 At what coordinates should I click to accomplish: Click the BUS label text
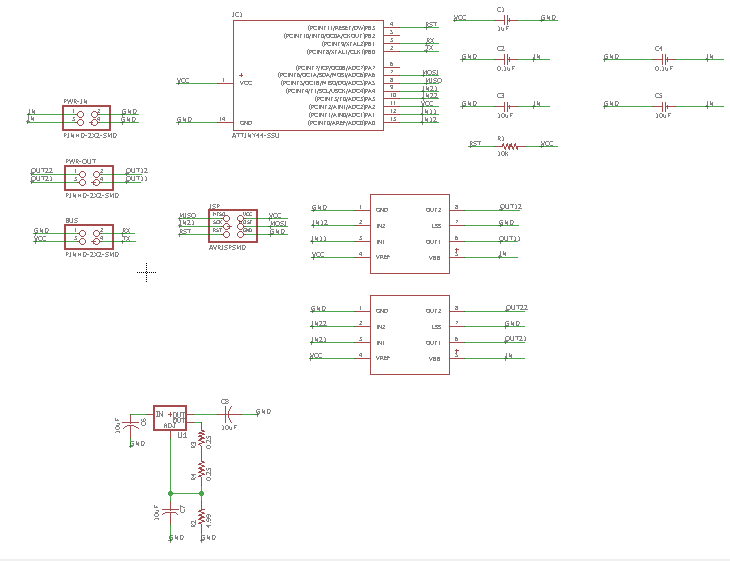tap(72, 220)
